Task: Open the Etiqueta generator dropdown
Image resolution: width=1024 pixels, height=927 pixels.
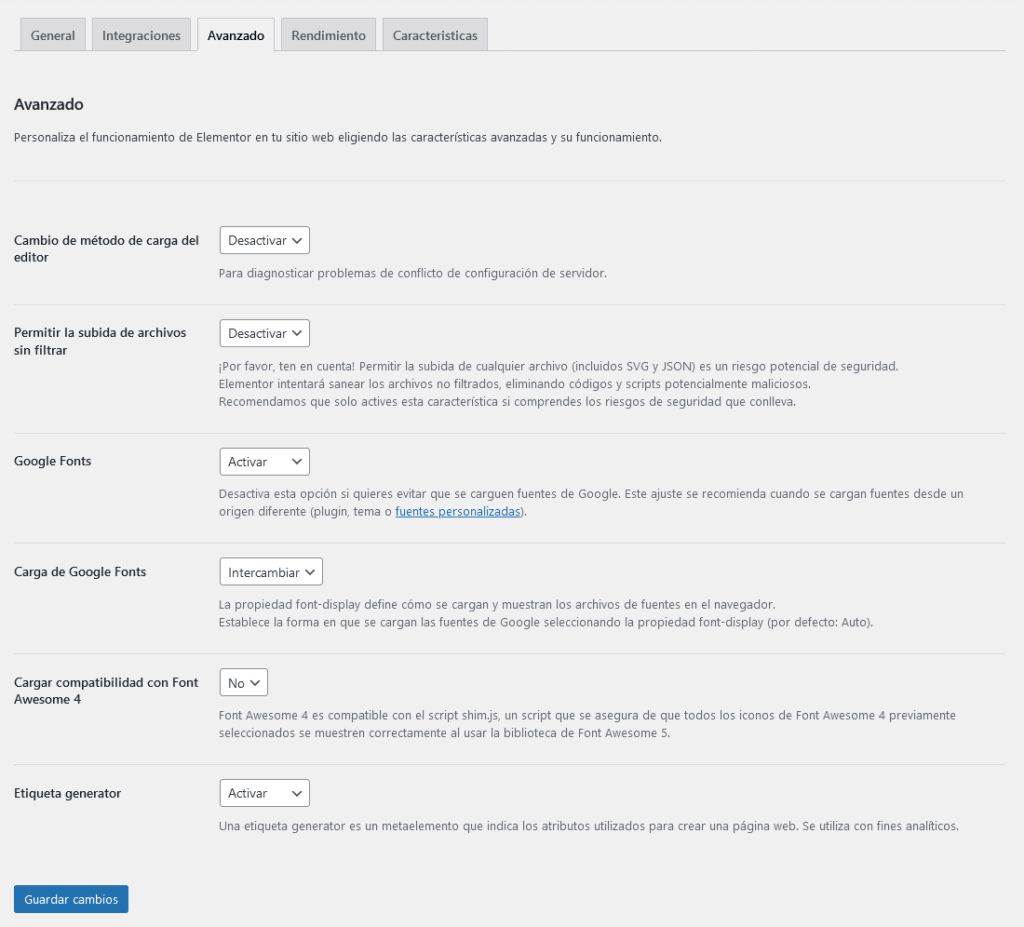Action: (264, 792)
